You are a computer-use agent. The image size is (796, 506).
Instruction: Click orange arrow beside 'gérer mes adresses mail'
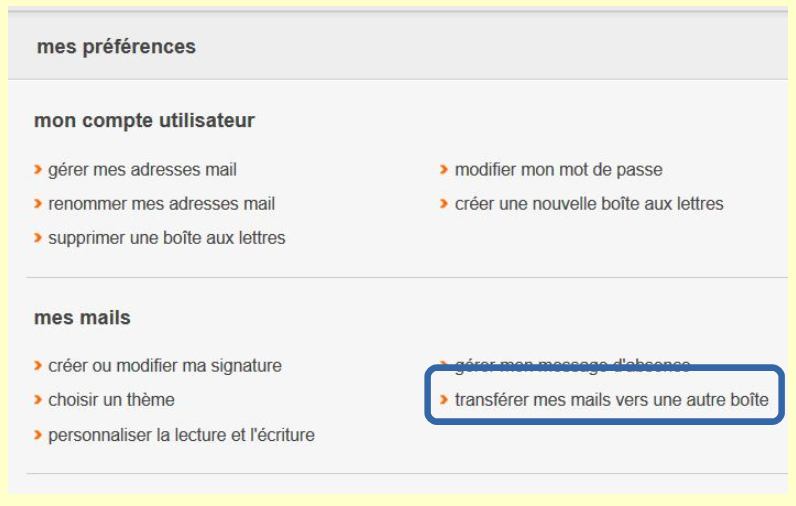(x=38, y=169)
